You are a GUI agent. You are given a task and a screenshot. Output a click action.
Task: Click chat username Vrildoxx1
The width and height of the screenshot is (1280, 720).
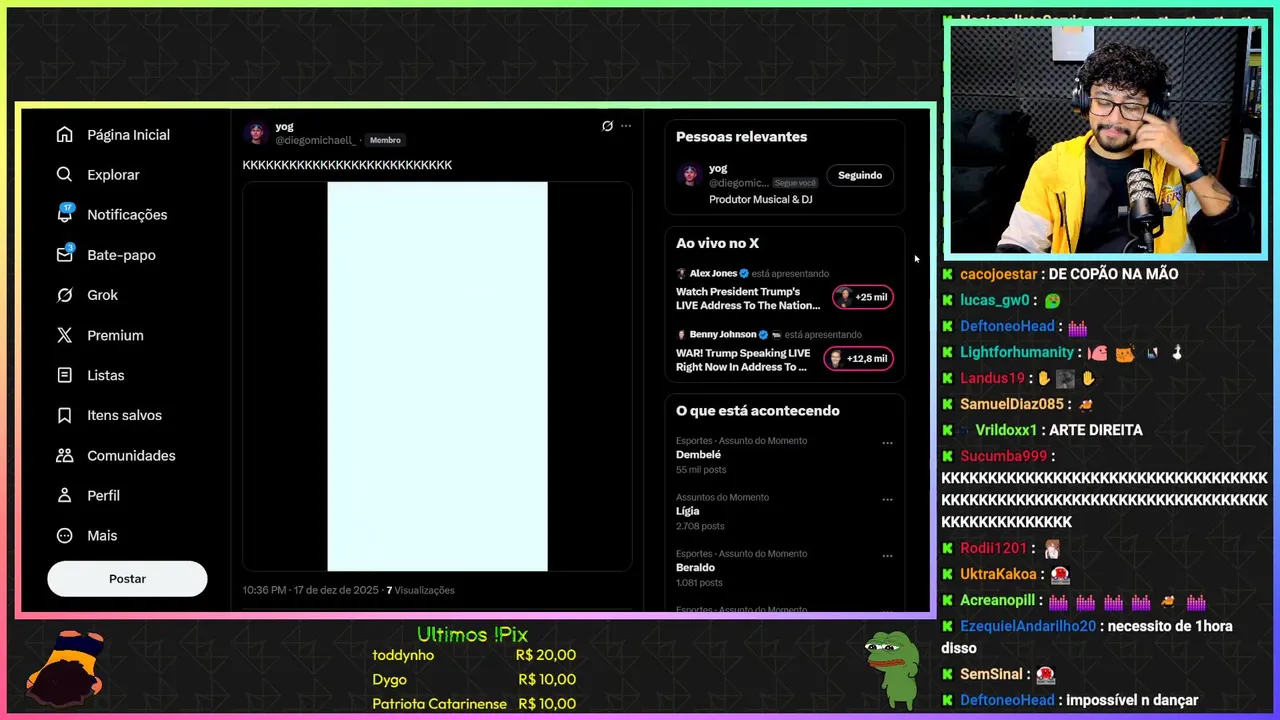[x=1006, y=430]
